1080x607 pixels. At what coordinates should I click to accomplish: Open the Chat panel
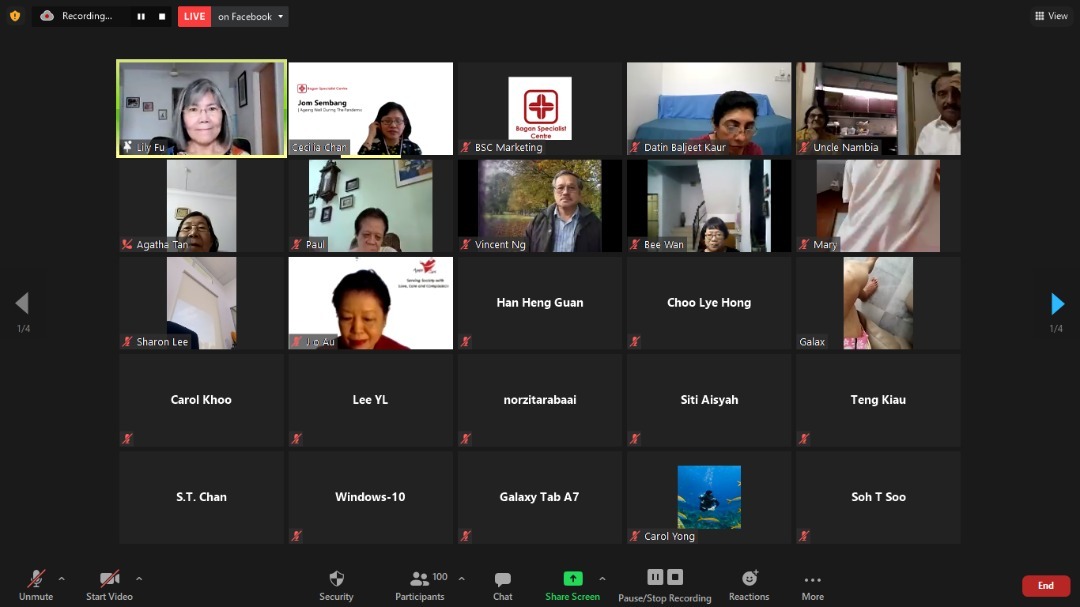pyautogui.click(x=502, y=580)
